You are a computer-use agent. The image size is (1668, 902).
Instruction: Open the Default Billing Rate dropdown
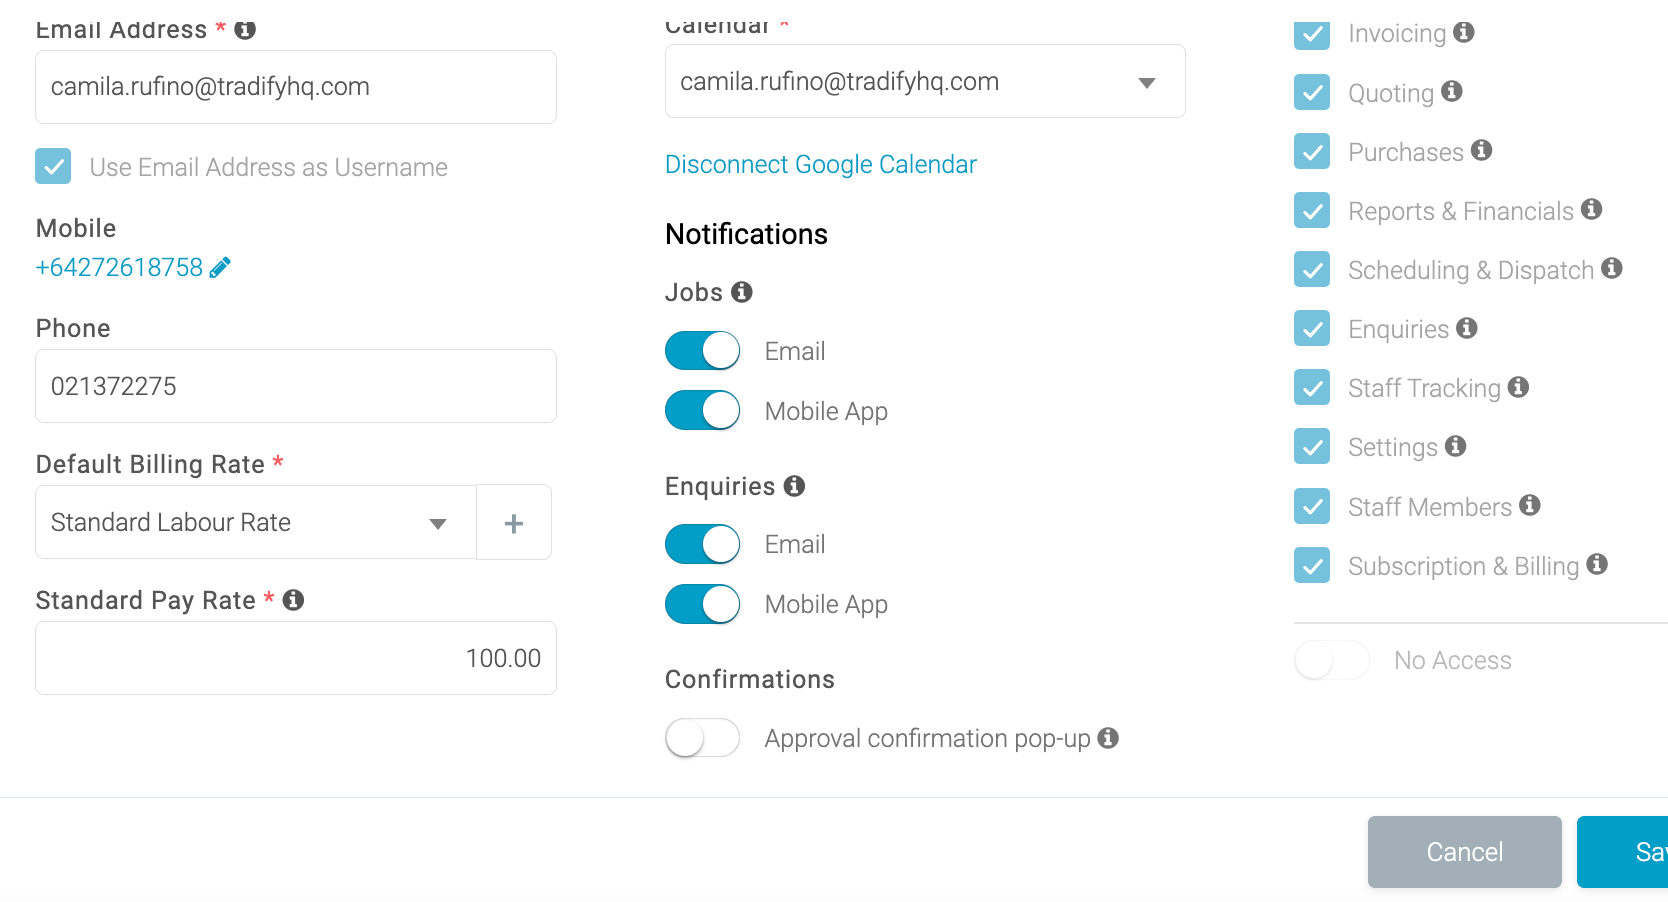click(437, 522)
